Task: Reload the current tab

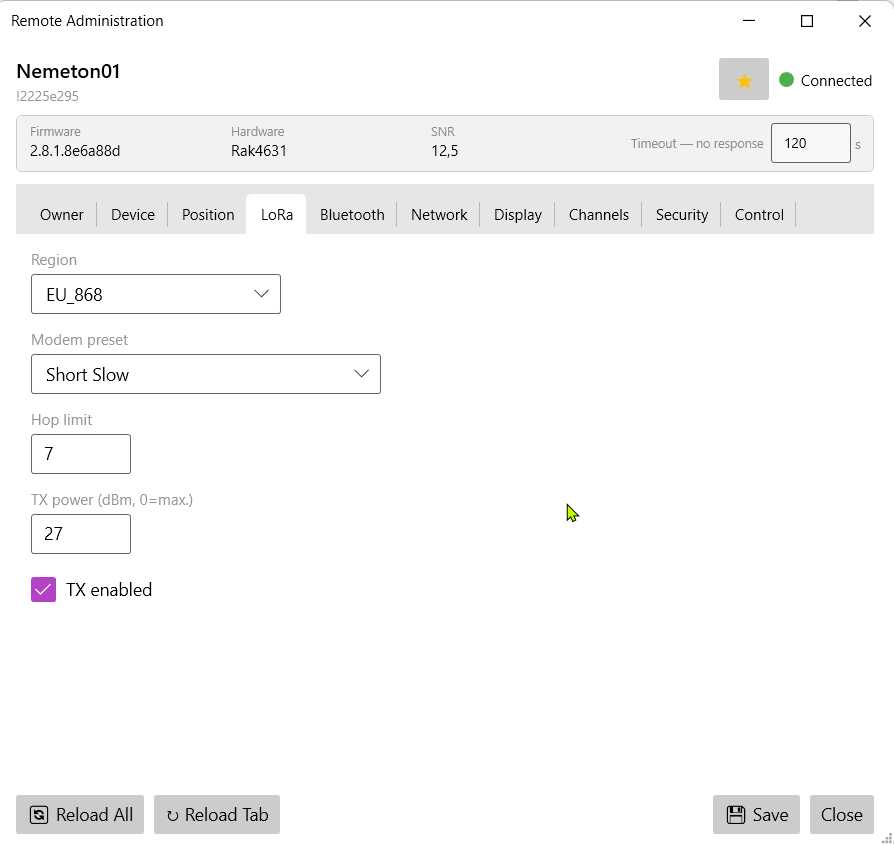Action: pos(217,814)
